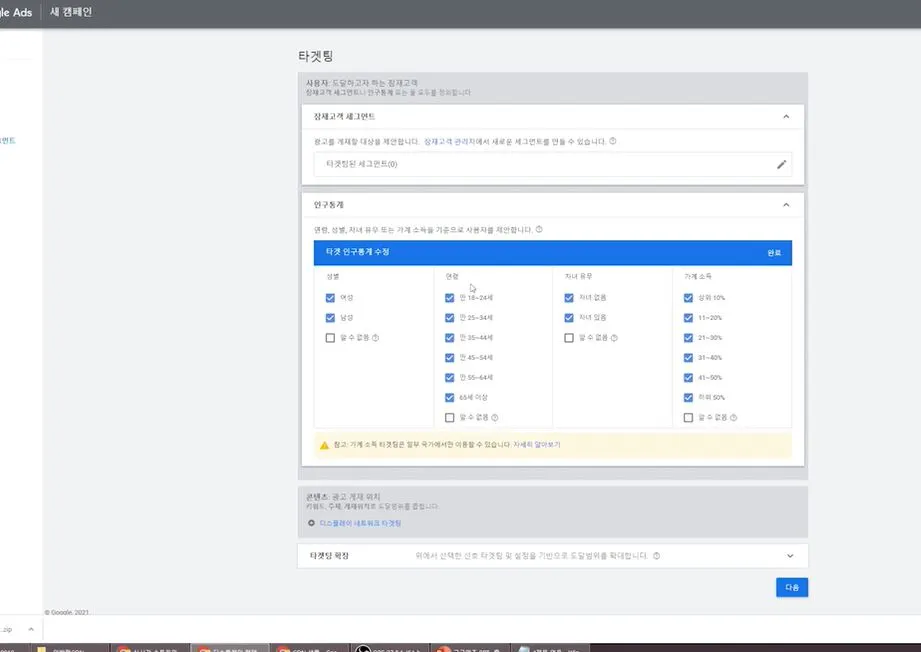Check the age 알 수 없음 checkbox
The image size is (921, 652).
coord(449,418)
